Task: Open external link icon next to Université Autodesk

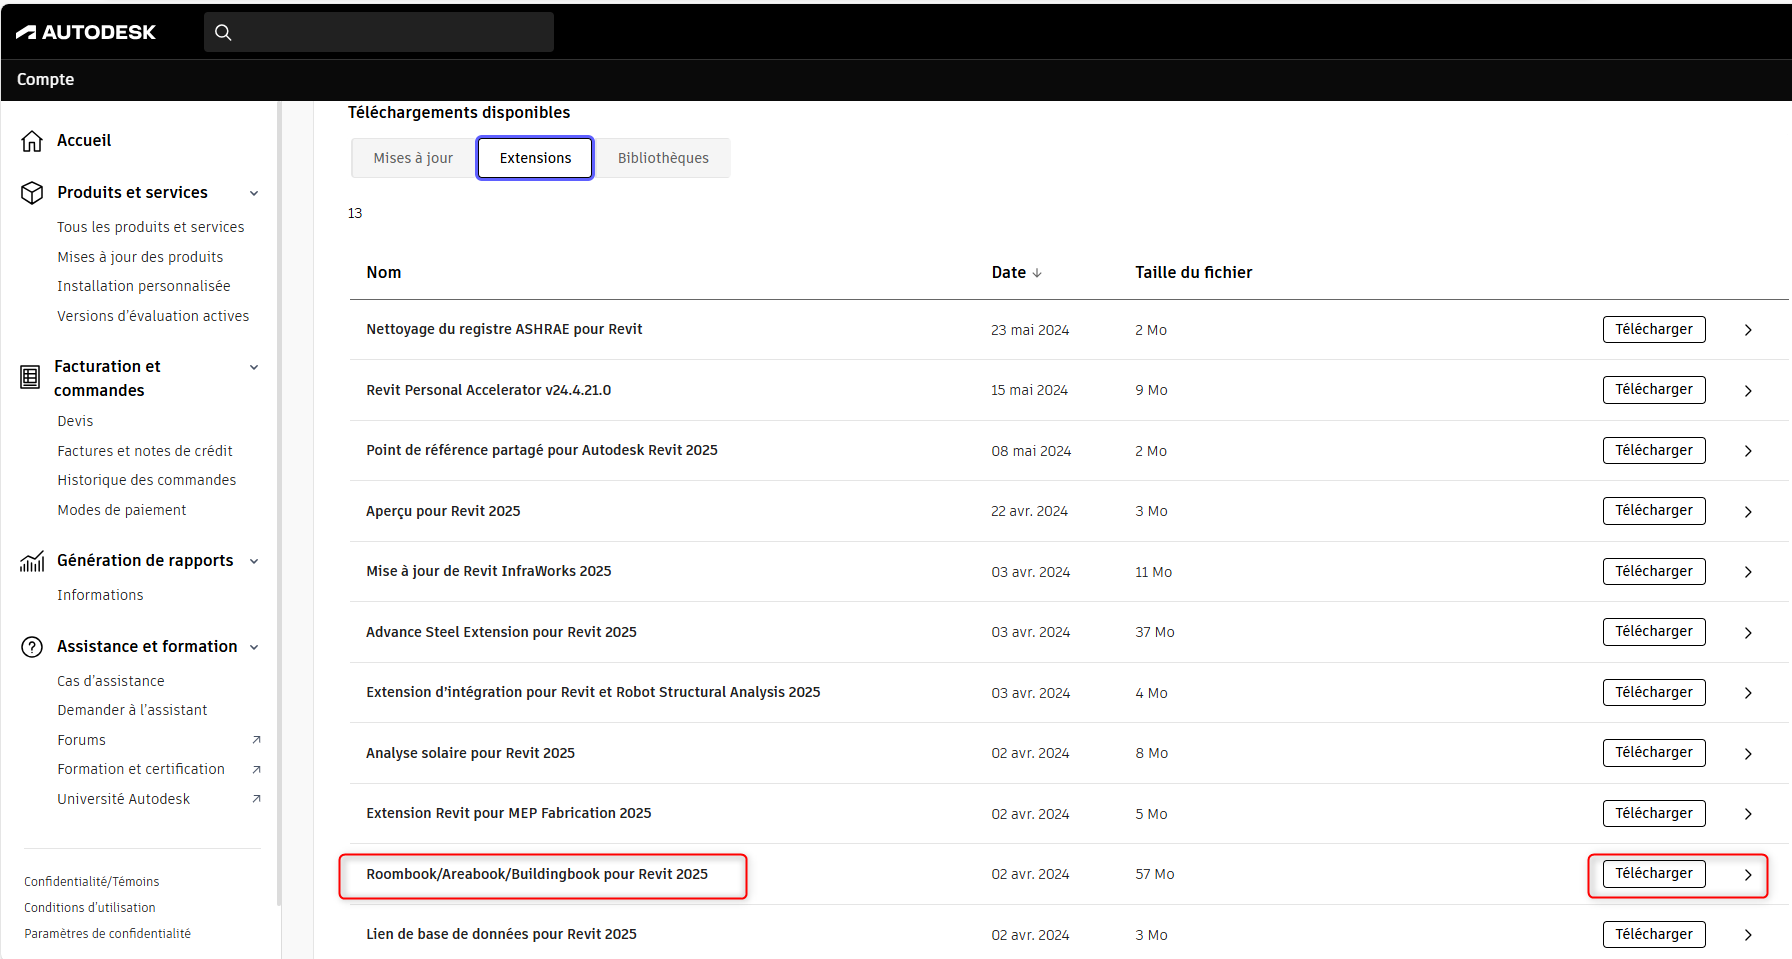Action: pyautogui.click(x=256, y=799)
